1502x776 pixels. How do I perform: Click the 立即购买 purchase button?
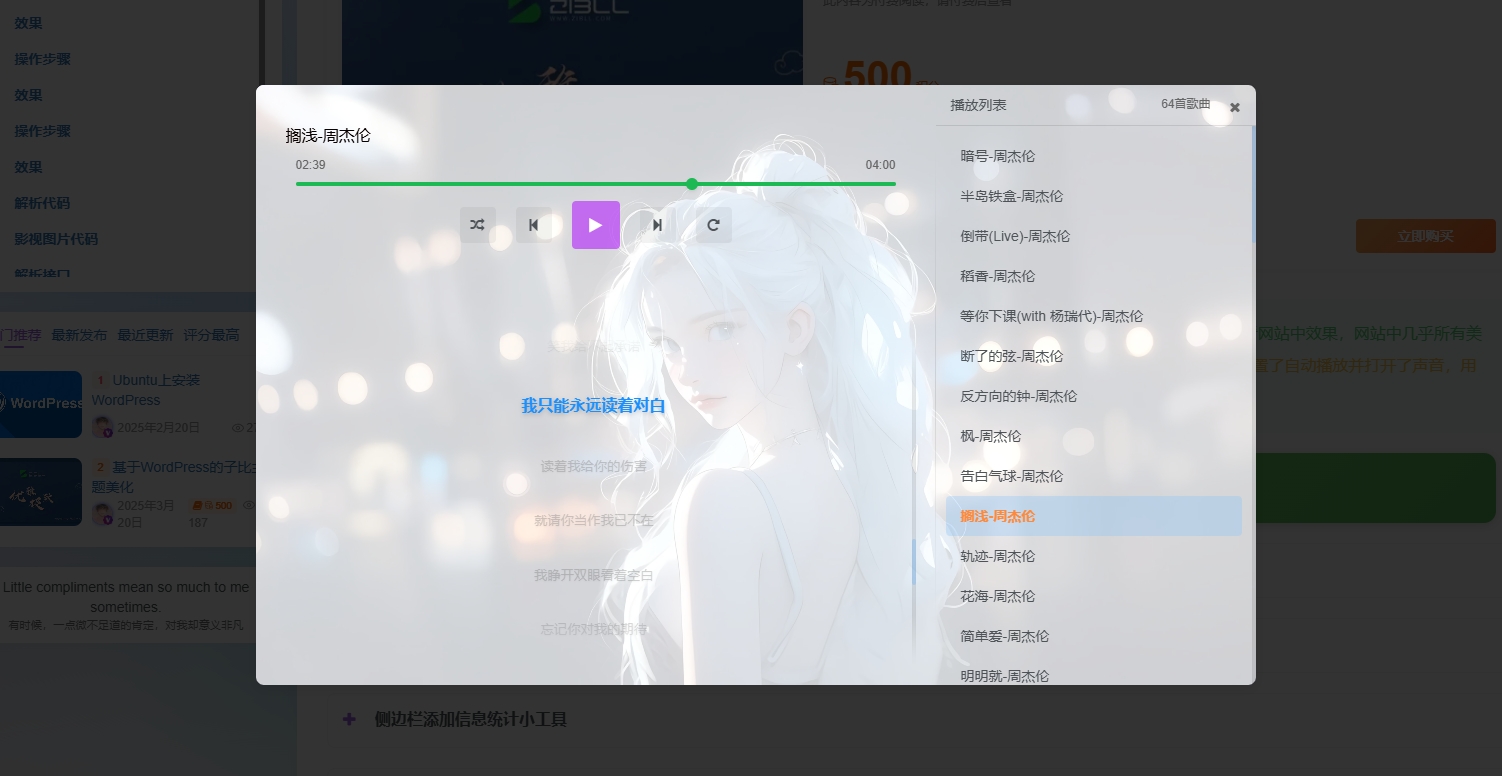[x=1426, y=236]
